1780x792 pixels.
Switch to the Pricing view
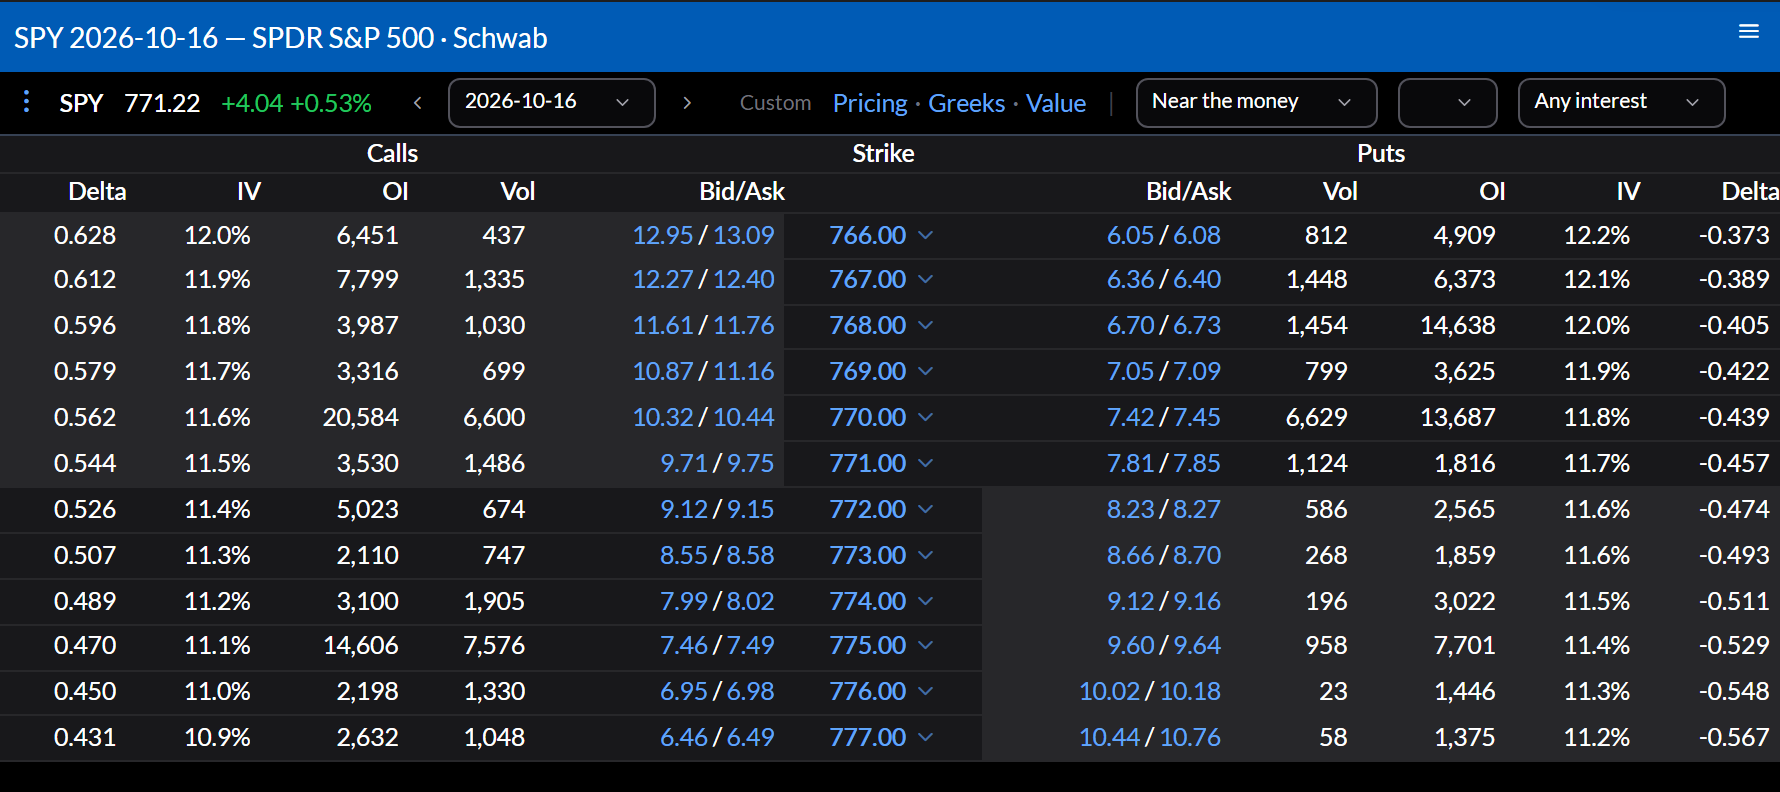870,103
